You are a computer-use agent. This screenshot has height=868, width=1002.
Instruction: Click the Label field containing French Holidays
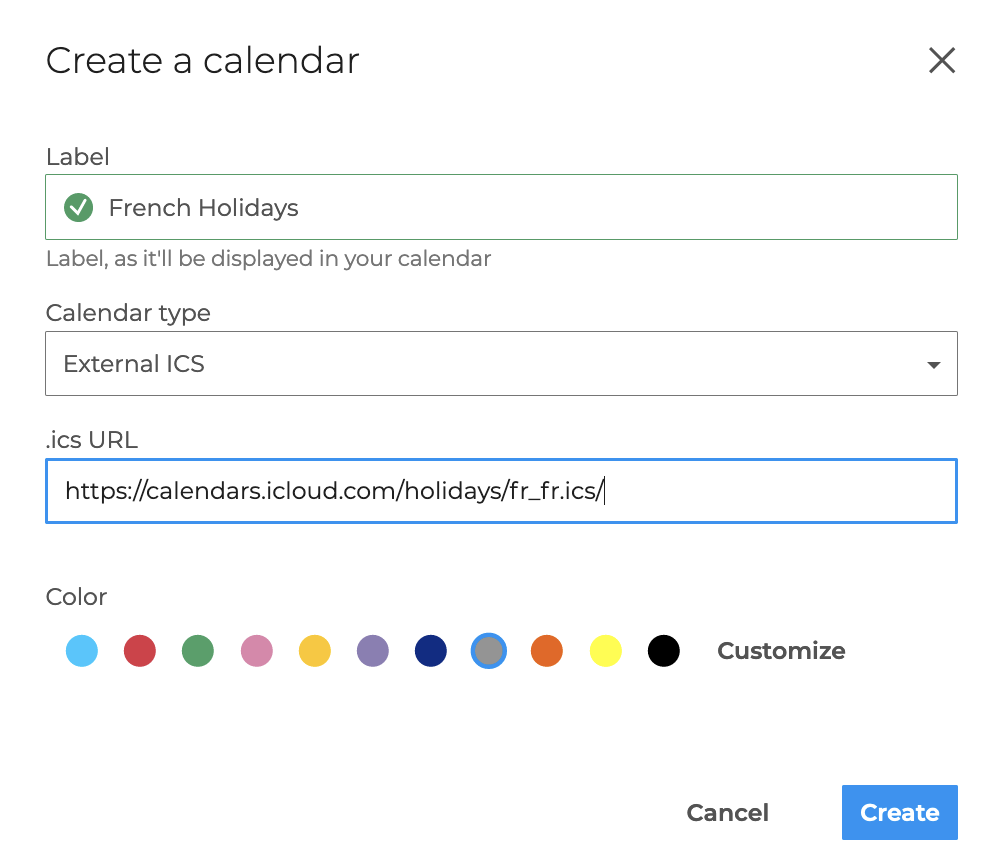(x=520, y=208)
